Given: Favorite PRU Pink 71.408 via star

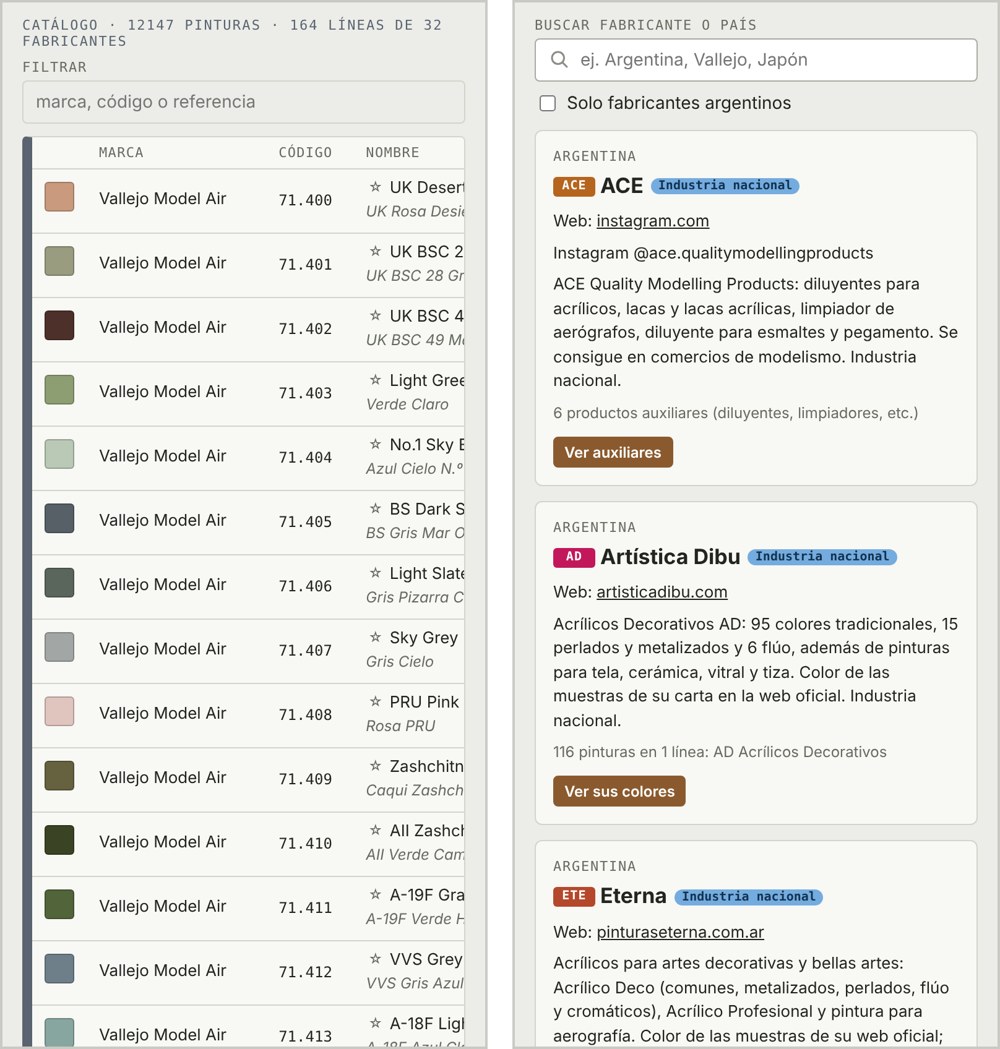Looking at the screenshot, I should point(375,701).
